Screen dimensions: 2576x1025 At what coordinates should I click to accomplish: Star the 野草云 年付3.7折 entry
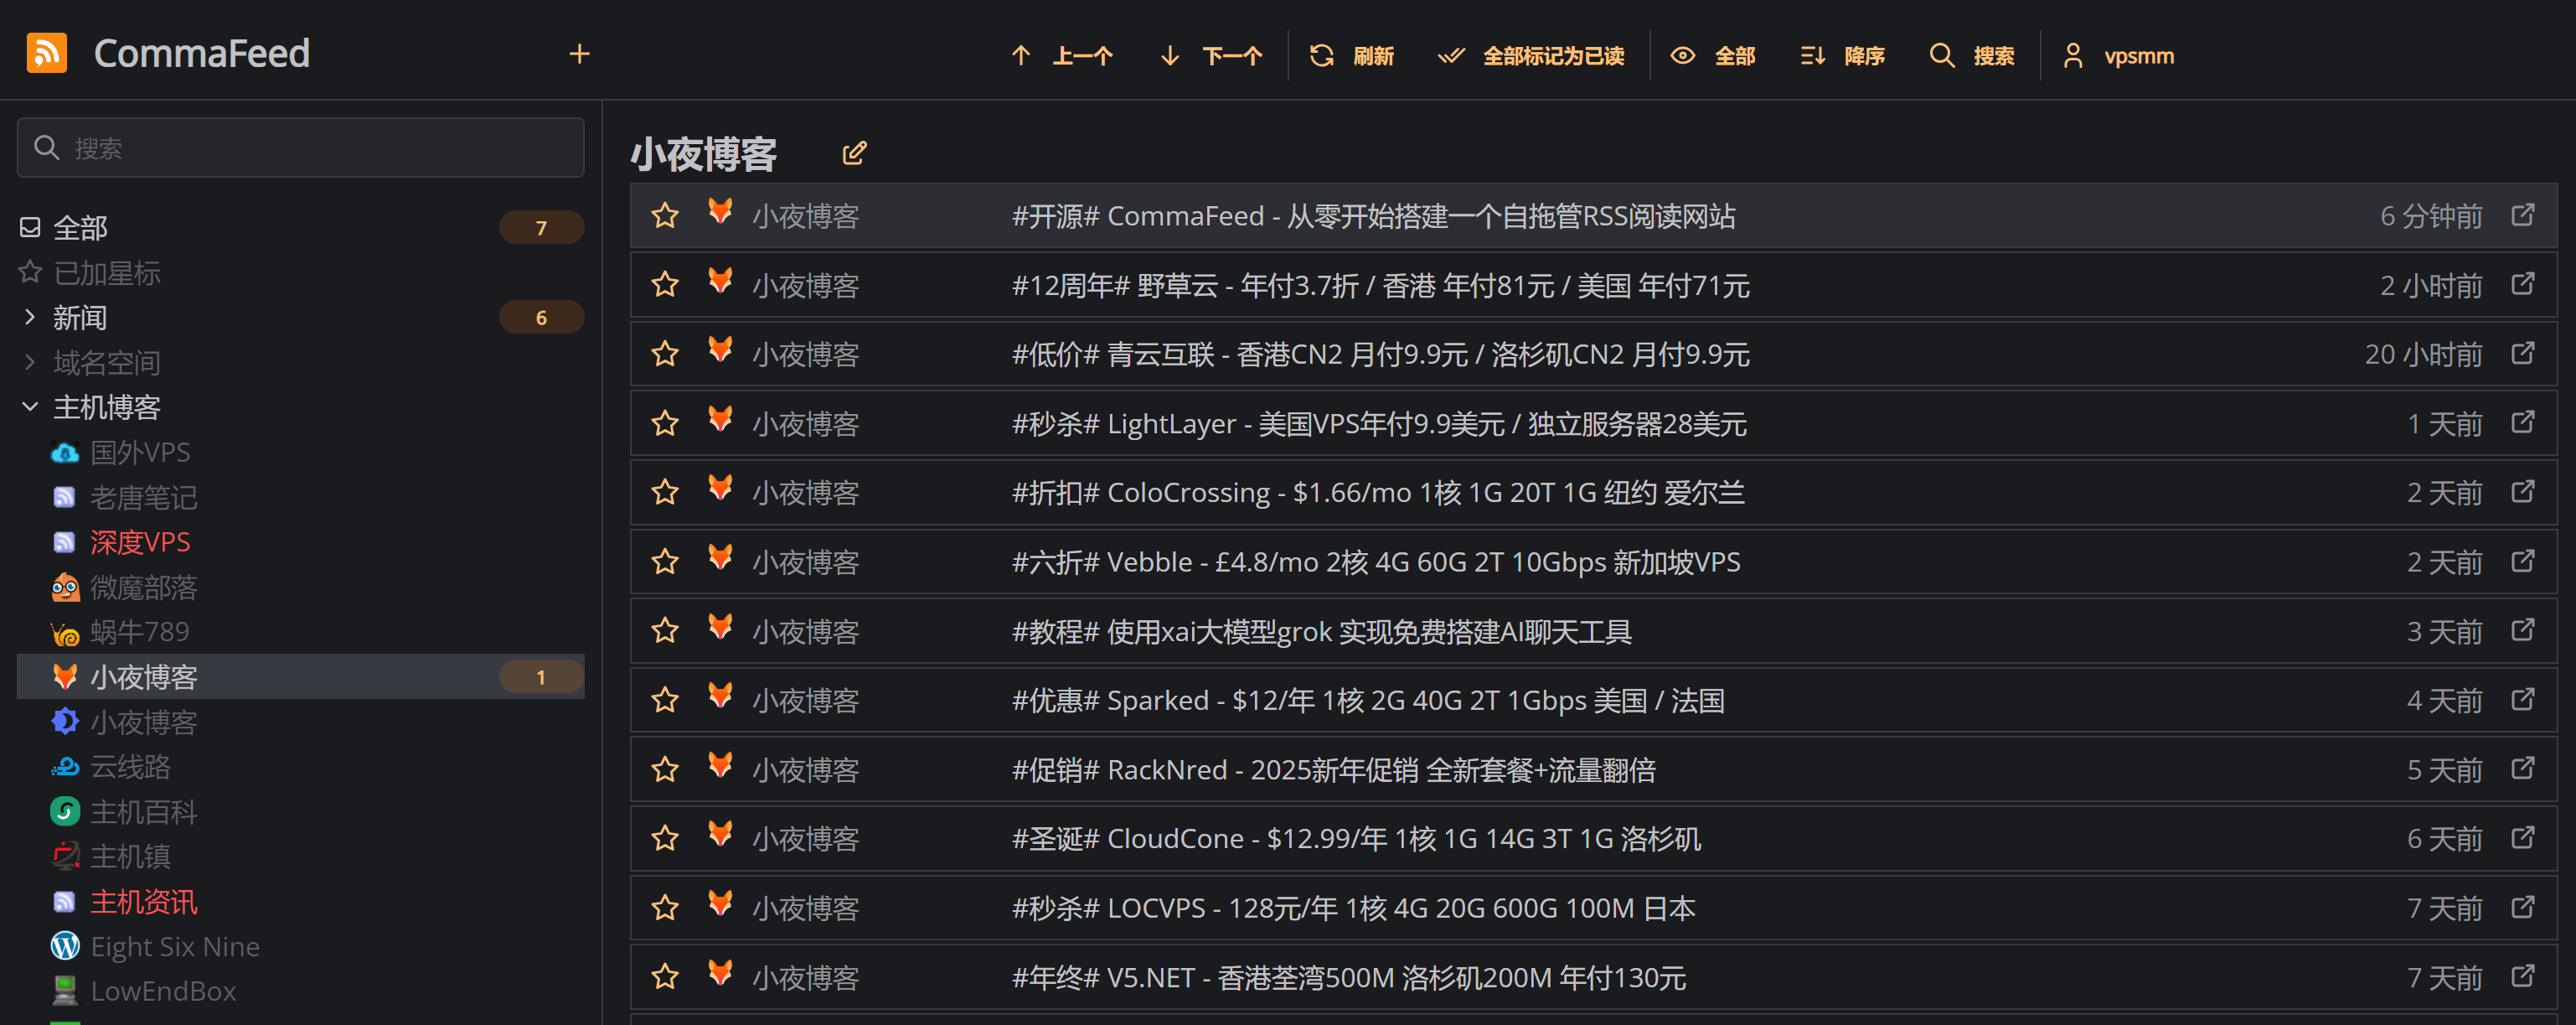coord(665,285)
